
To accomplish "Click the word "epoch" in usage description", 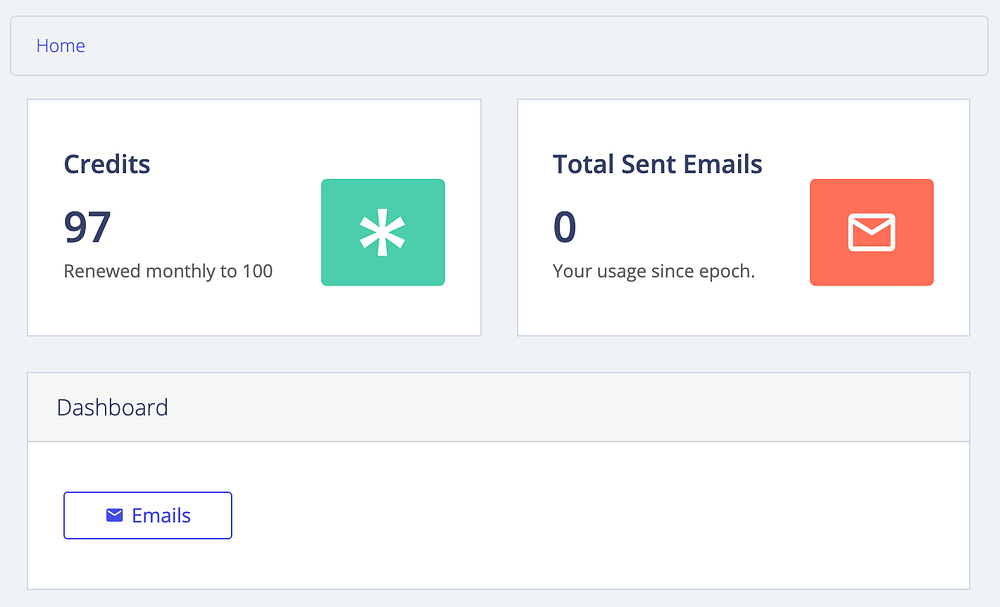I will tap(727, 272).
